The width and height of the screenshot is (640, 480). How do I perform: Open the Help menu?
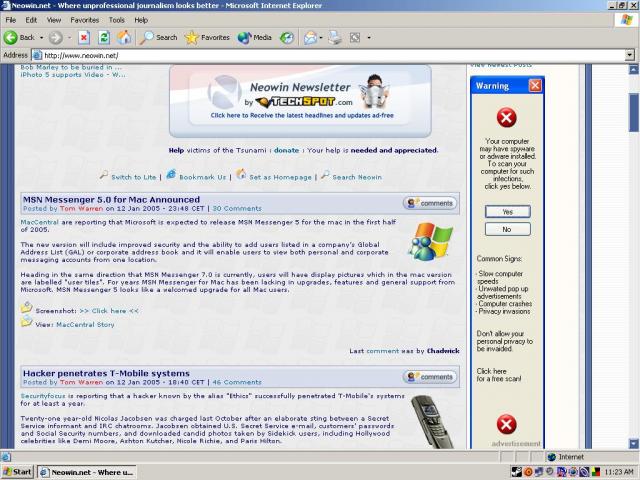coord(141,20)
